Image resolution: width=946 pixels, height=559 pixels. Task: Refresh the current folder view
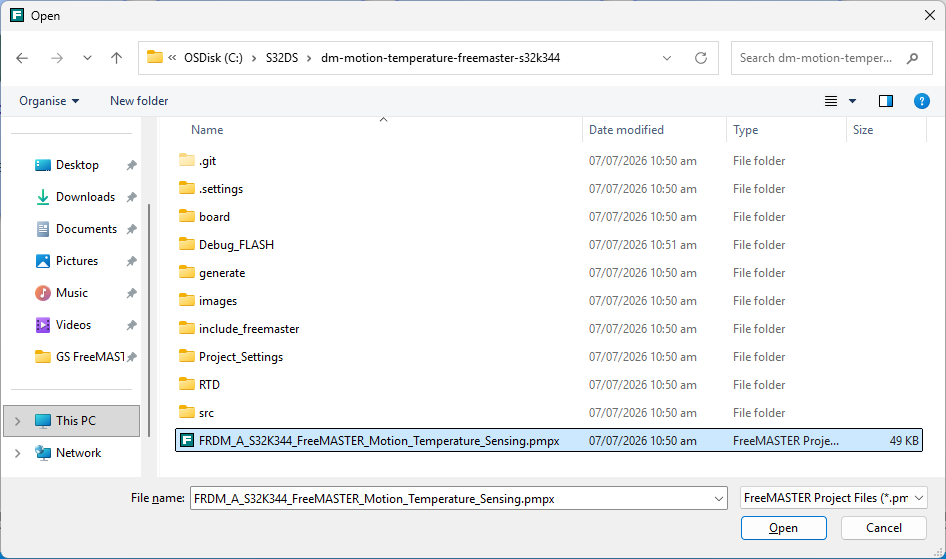tap(700, 58)
